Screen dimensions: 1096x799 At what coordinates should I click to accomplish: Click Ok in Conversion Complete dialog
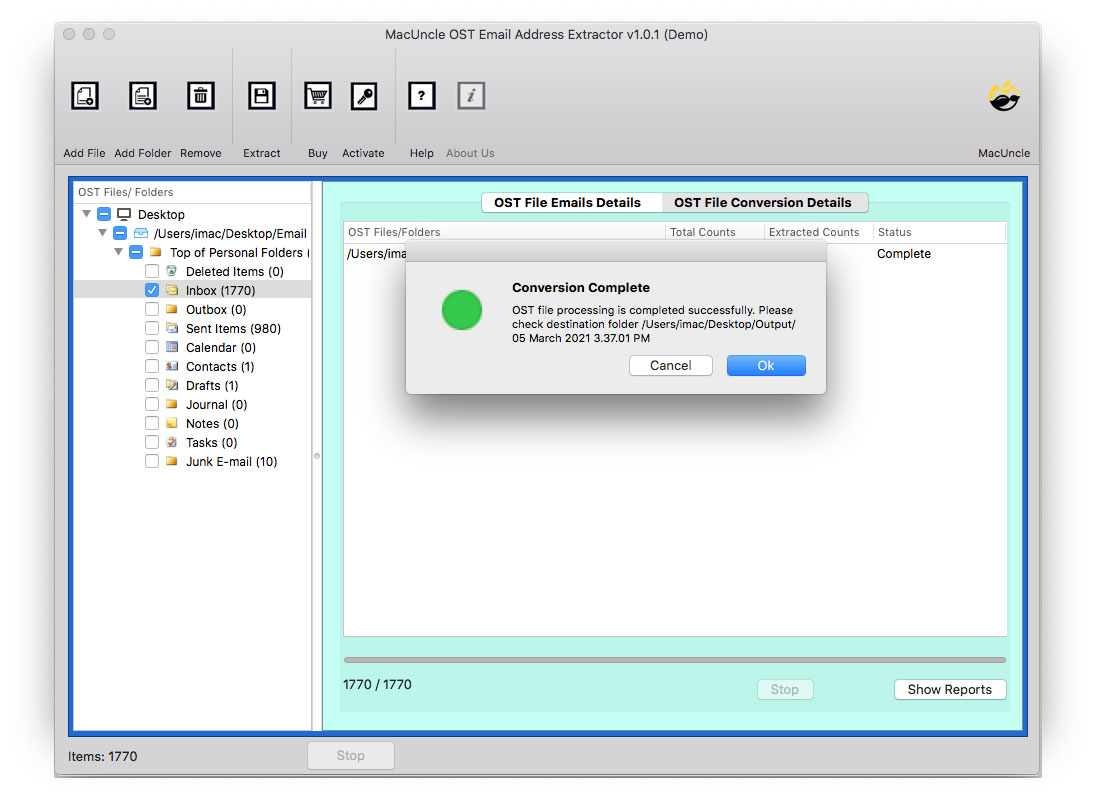tap(765, 365)
